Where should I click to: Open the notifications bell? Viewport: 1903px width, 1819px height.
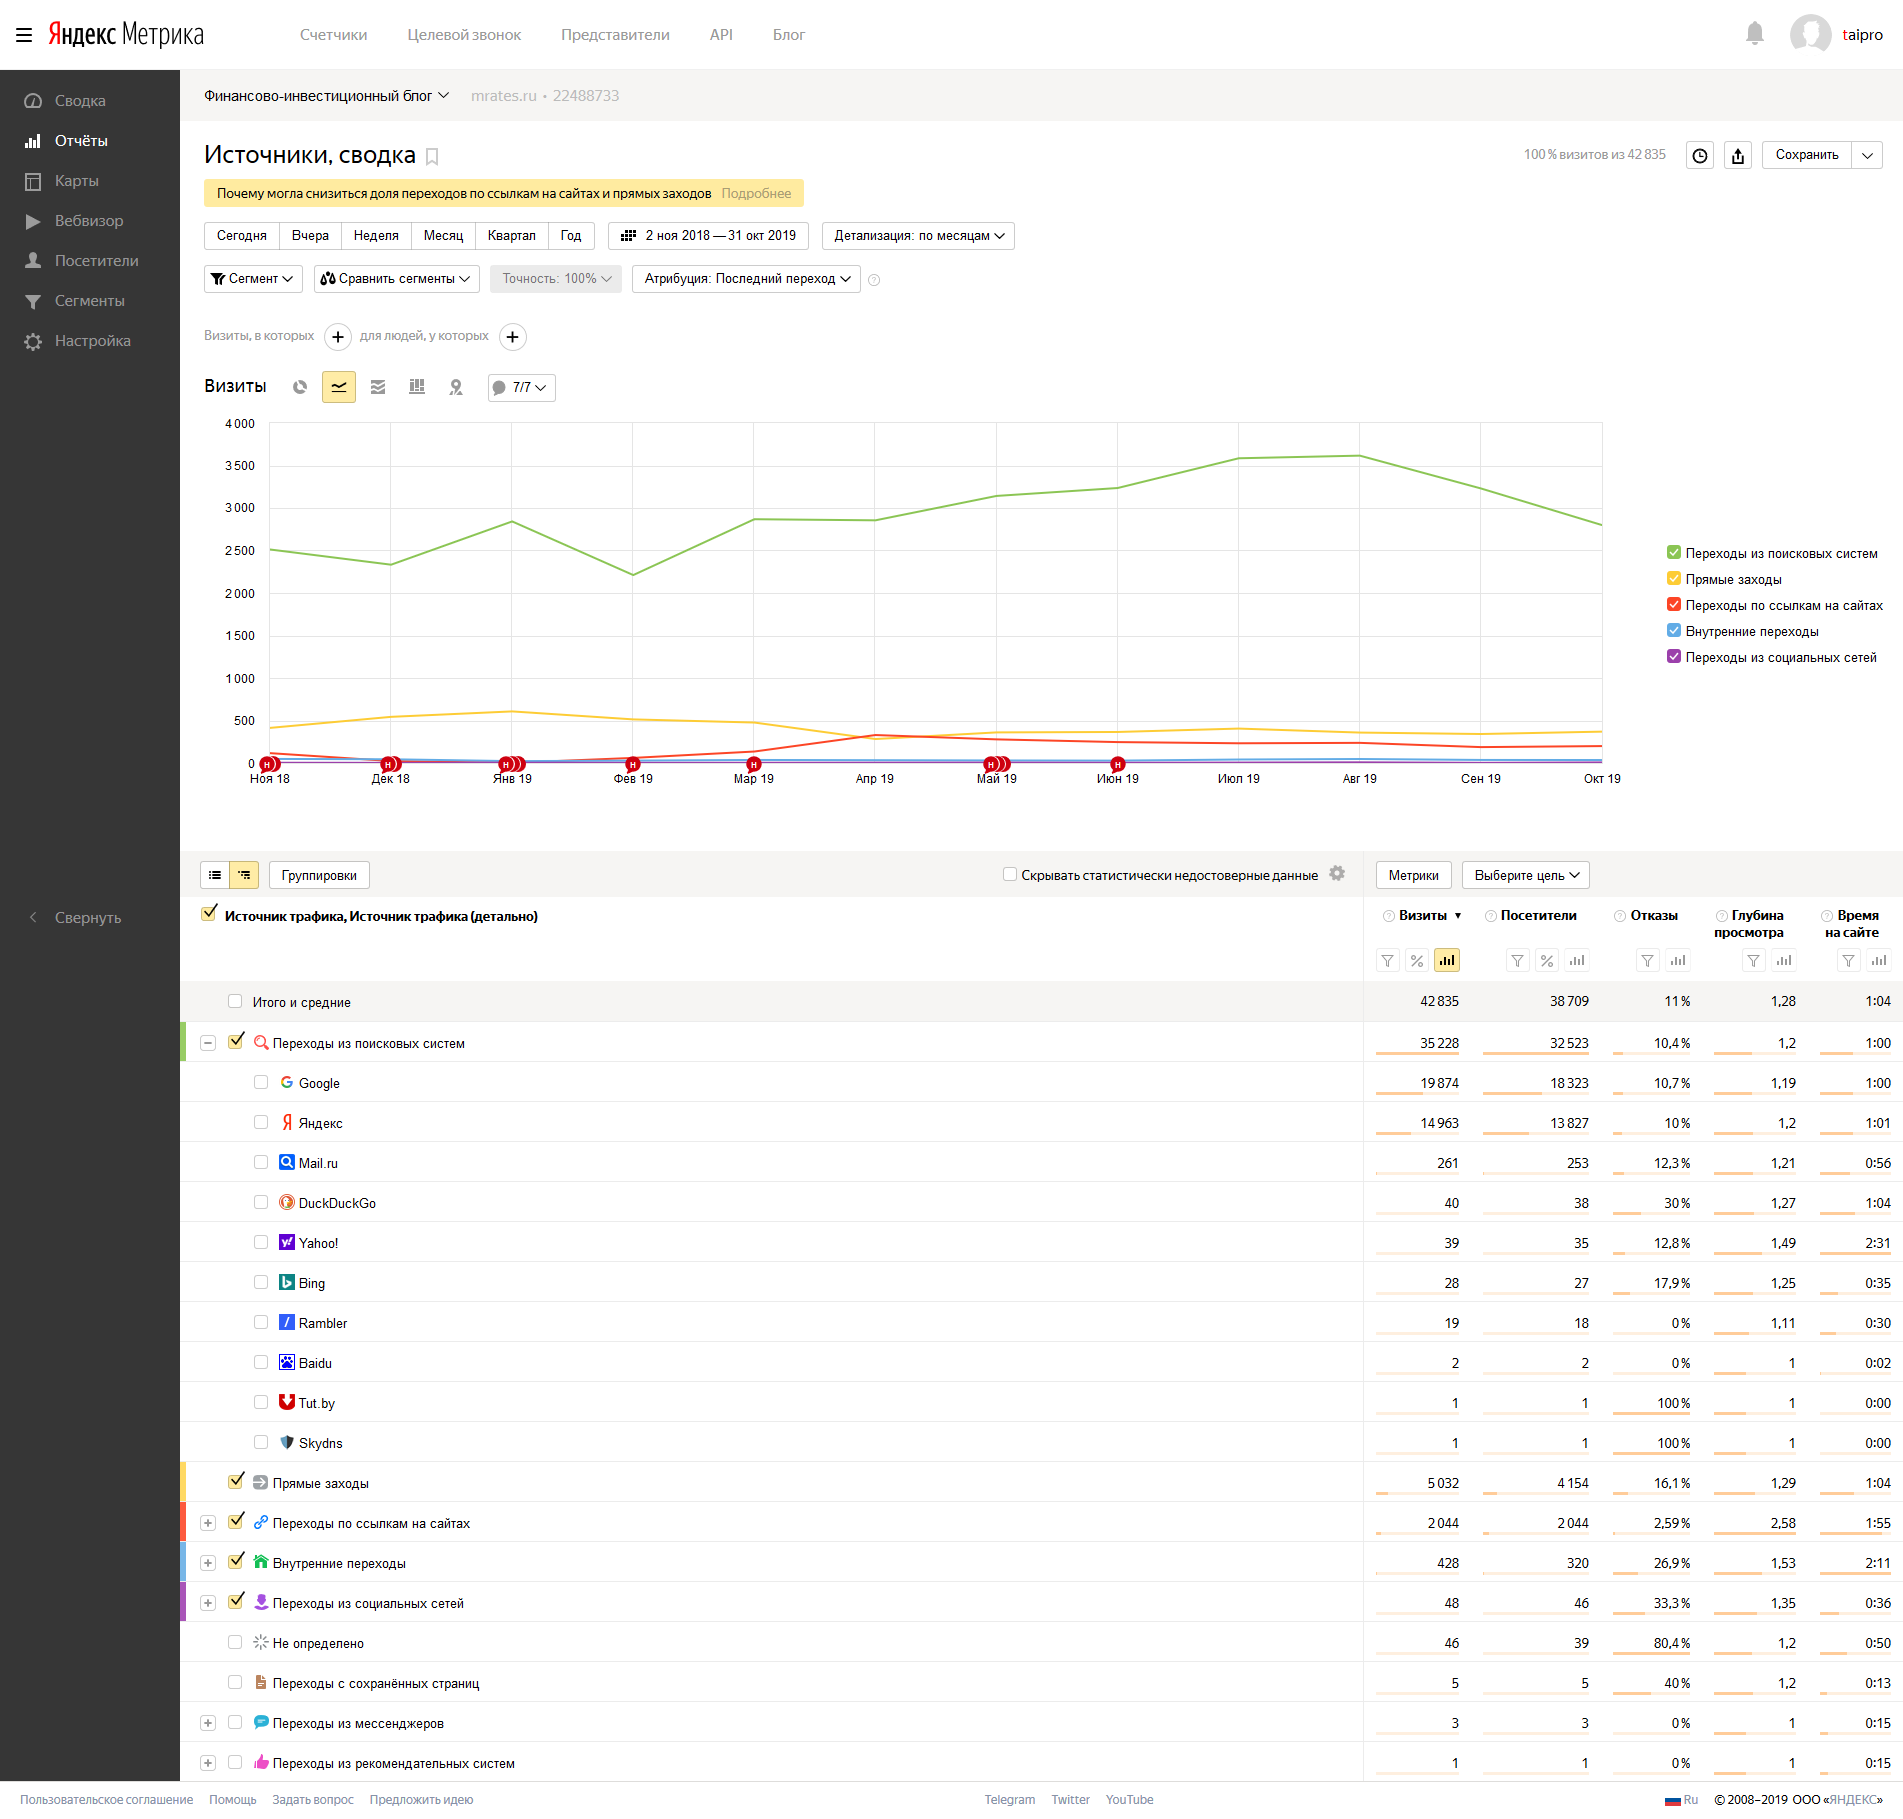point(1754,34)
